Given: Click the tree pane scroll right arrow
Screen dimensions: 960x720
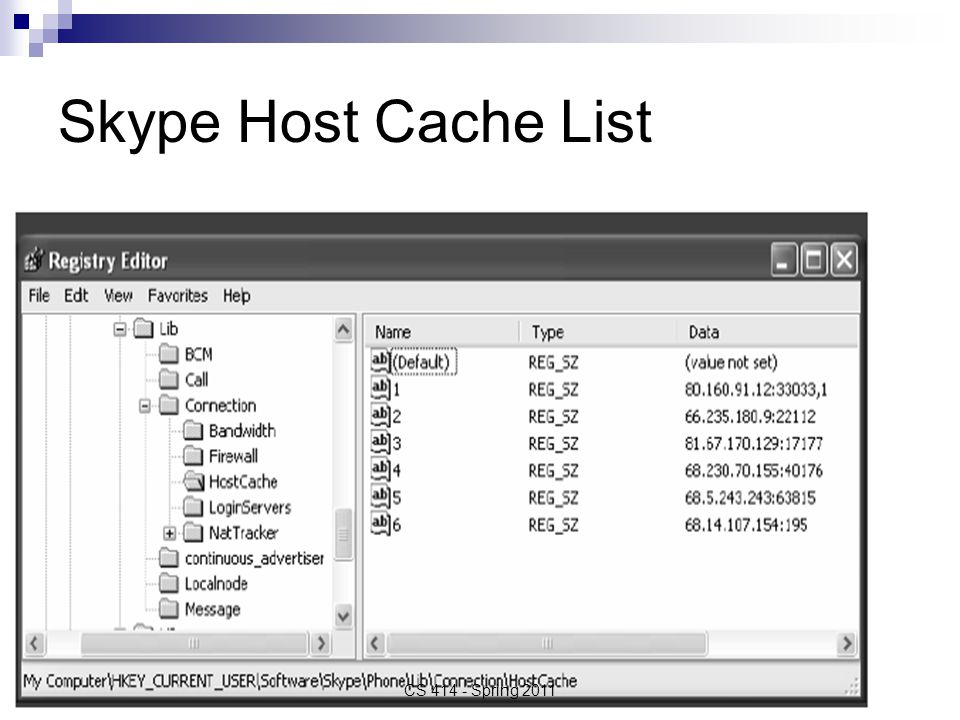Looking at the screenshot, I should coord(320,643).
